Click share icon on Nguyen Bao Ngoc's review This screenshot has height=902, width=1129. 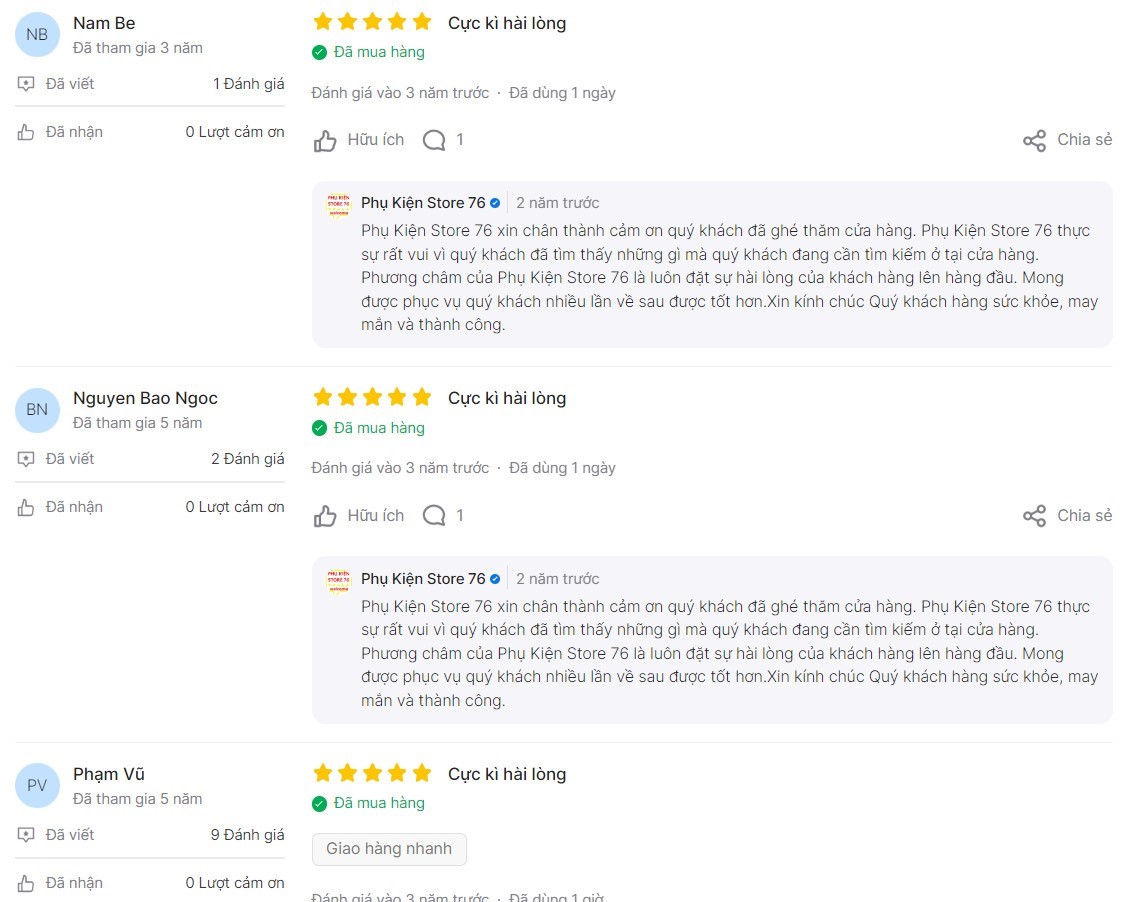click(x=1035, y=515)
